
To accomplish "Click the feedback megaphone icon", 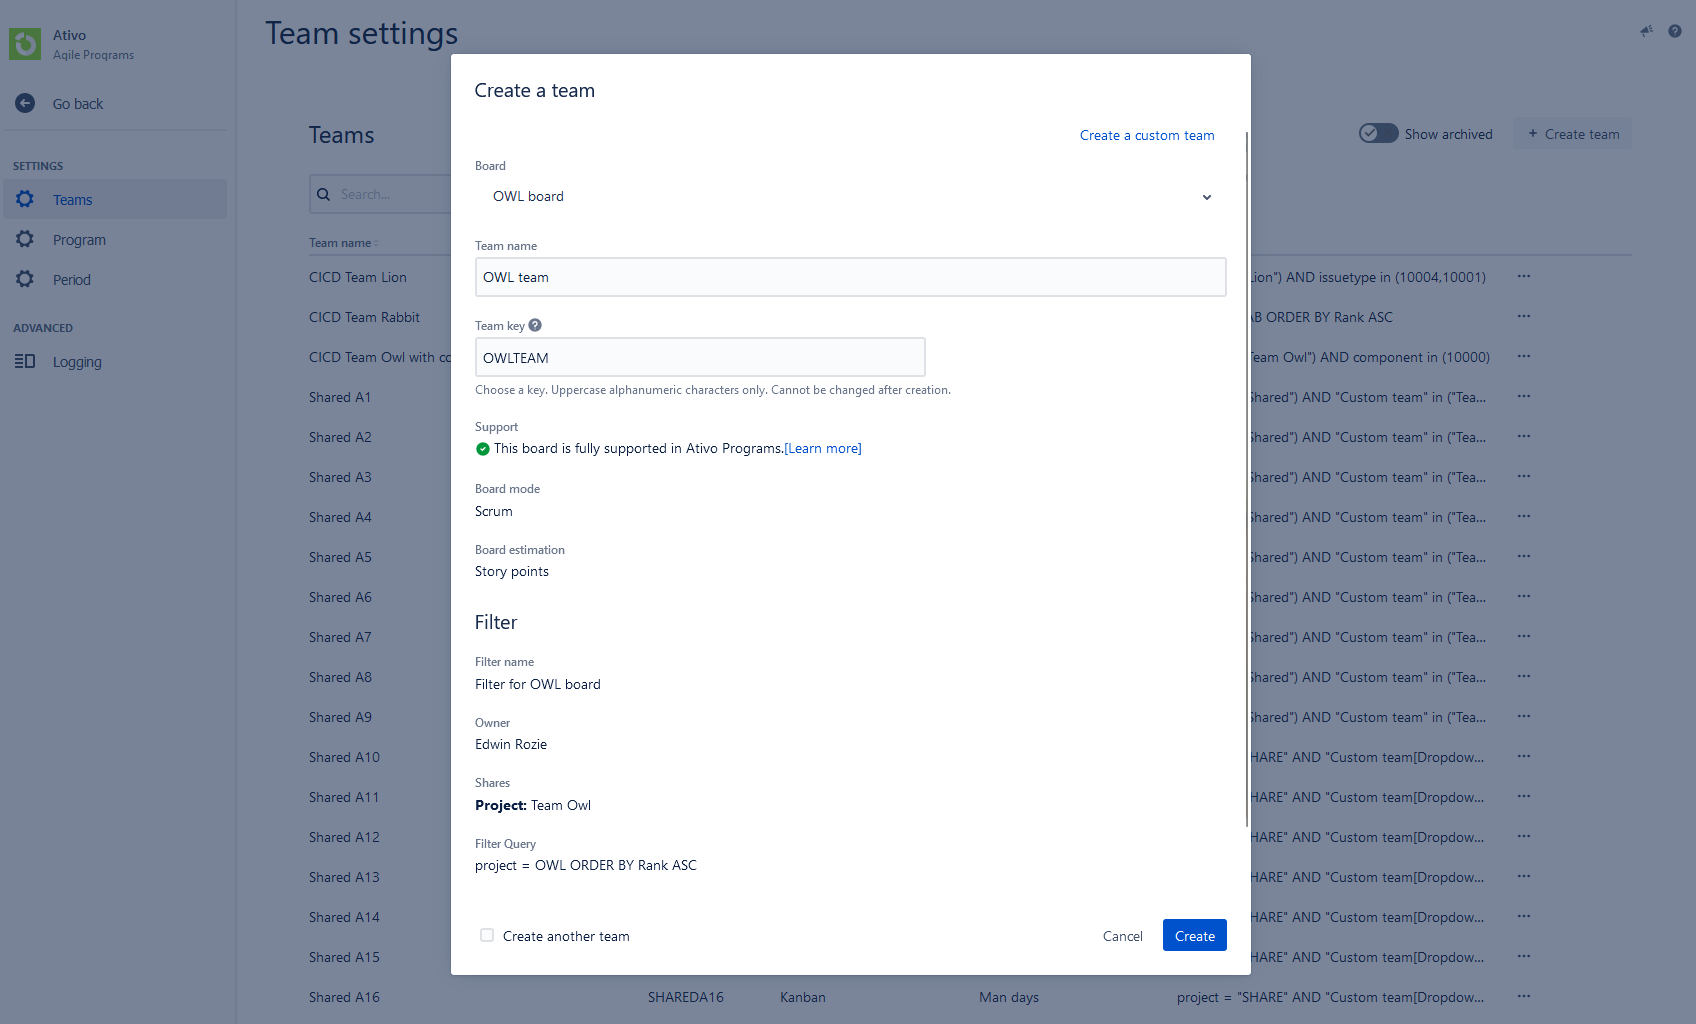I will coord(1646,32).
